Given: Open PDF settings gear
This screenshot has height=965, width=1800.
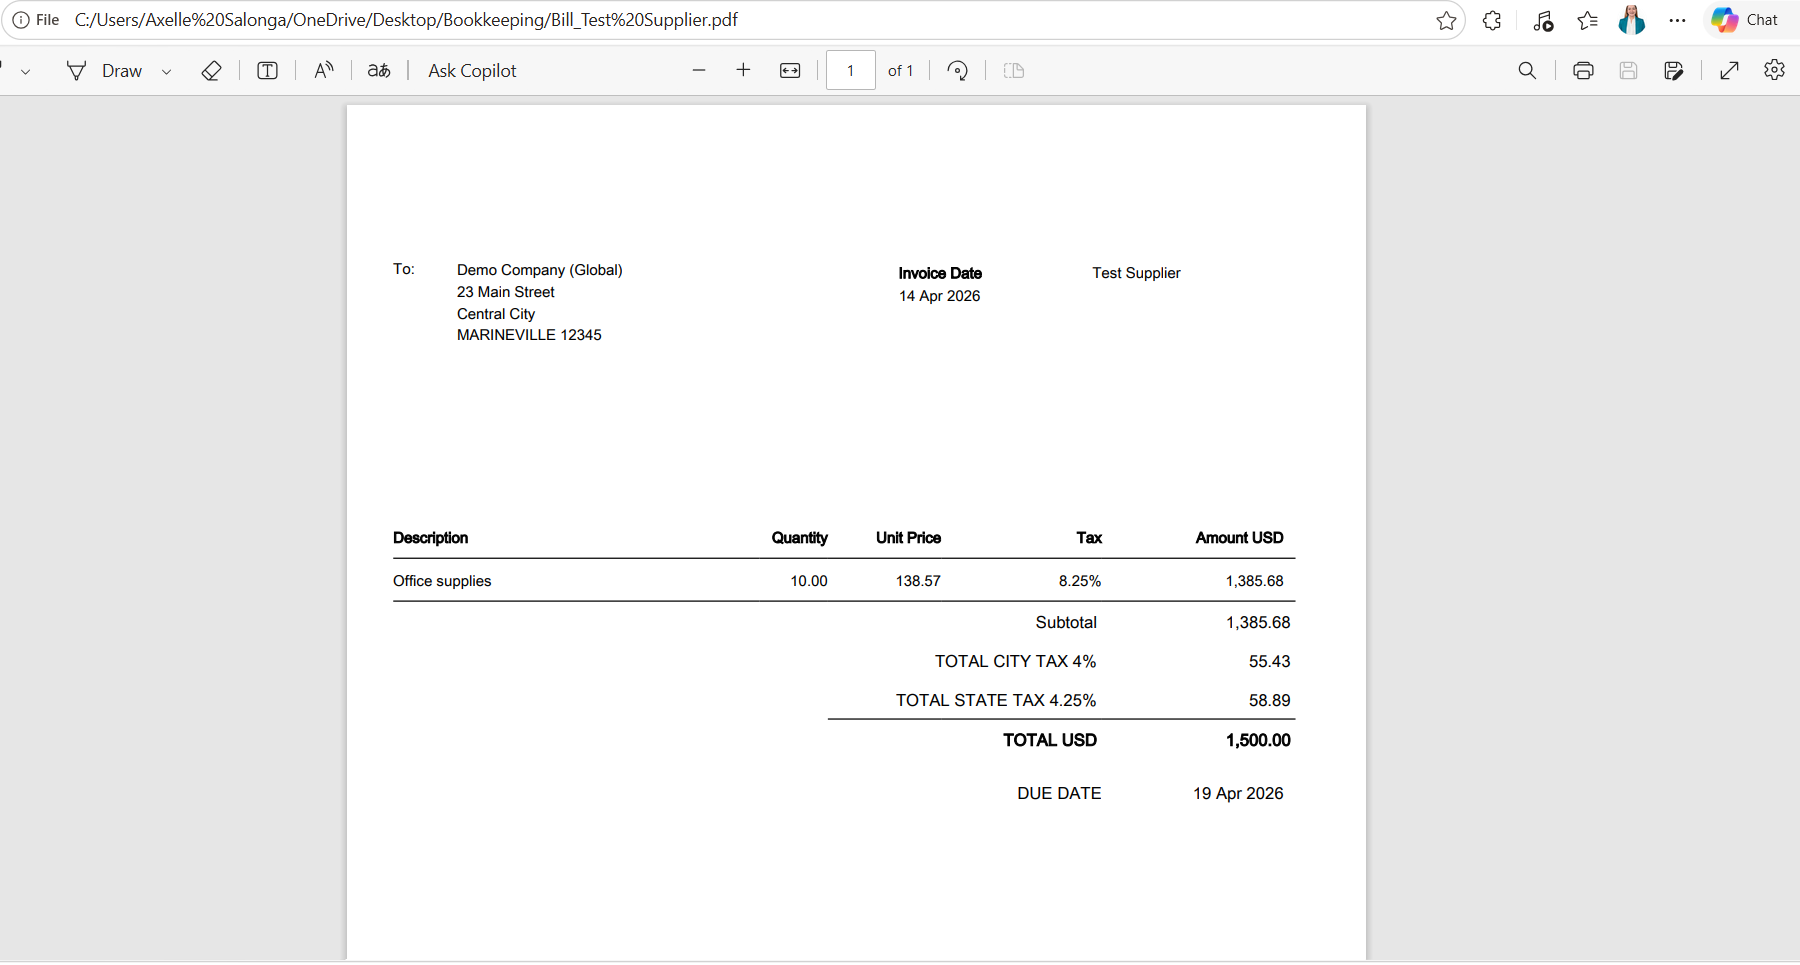Looking at the screenshot, I should pyautogui.click(x=1775, y=70).
